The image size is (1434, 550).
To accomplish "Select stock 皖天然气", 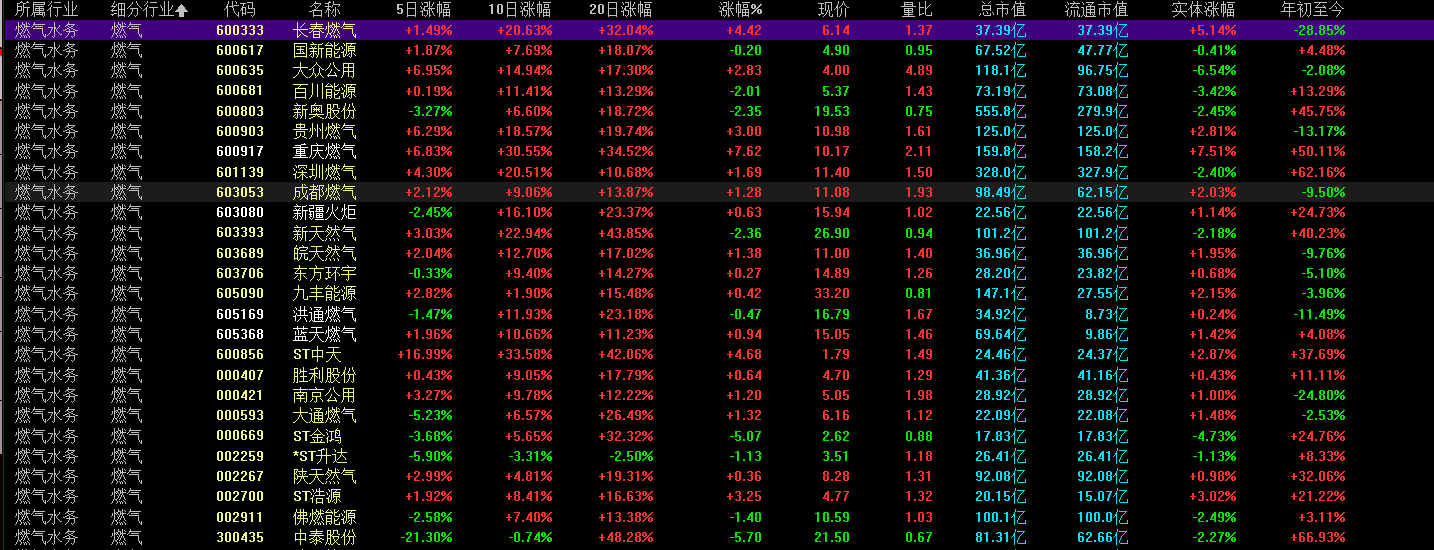I will tap(324, 253).
